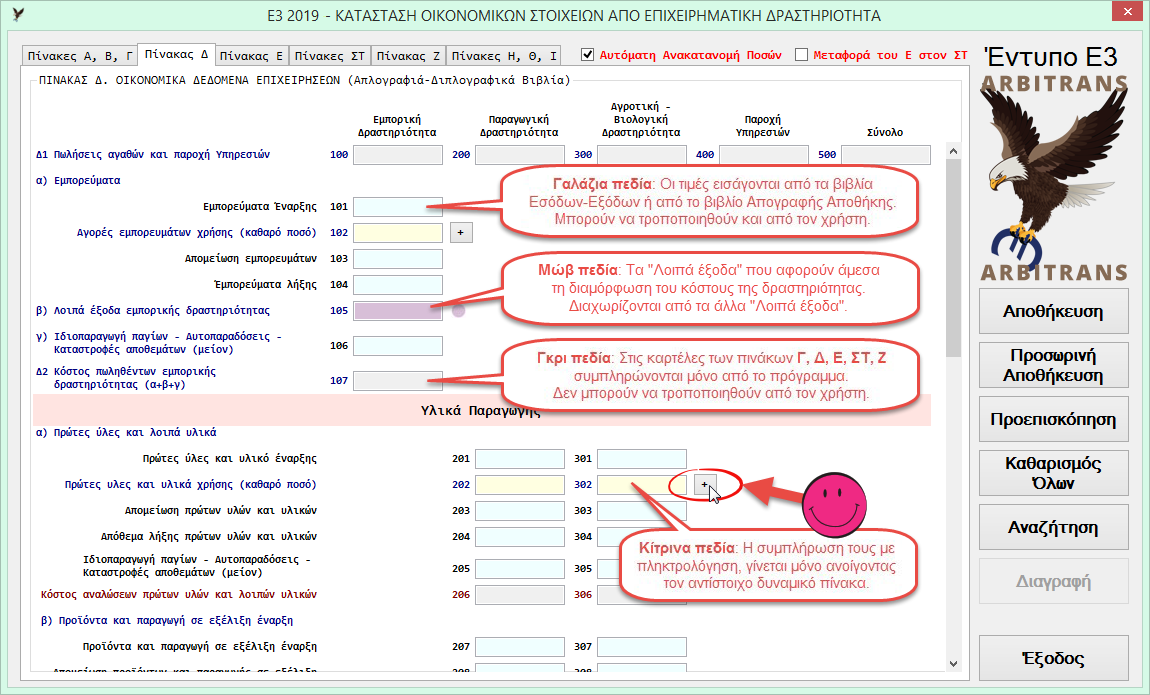This screenshot has width=1150, height=695.
Task: Click the field with code 205
Action: 520,569
